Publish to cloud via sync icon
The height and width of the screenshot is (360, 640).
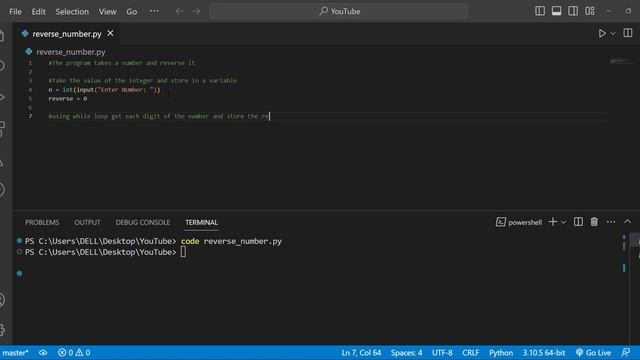[43, 353]
